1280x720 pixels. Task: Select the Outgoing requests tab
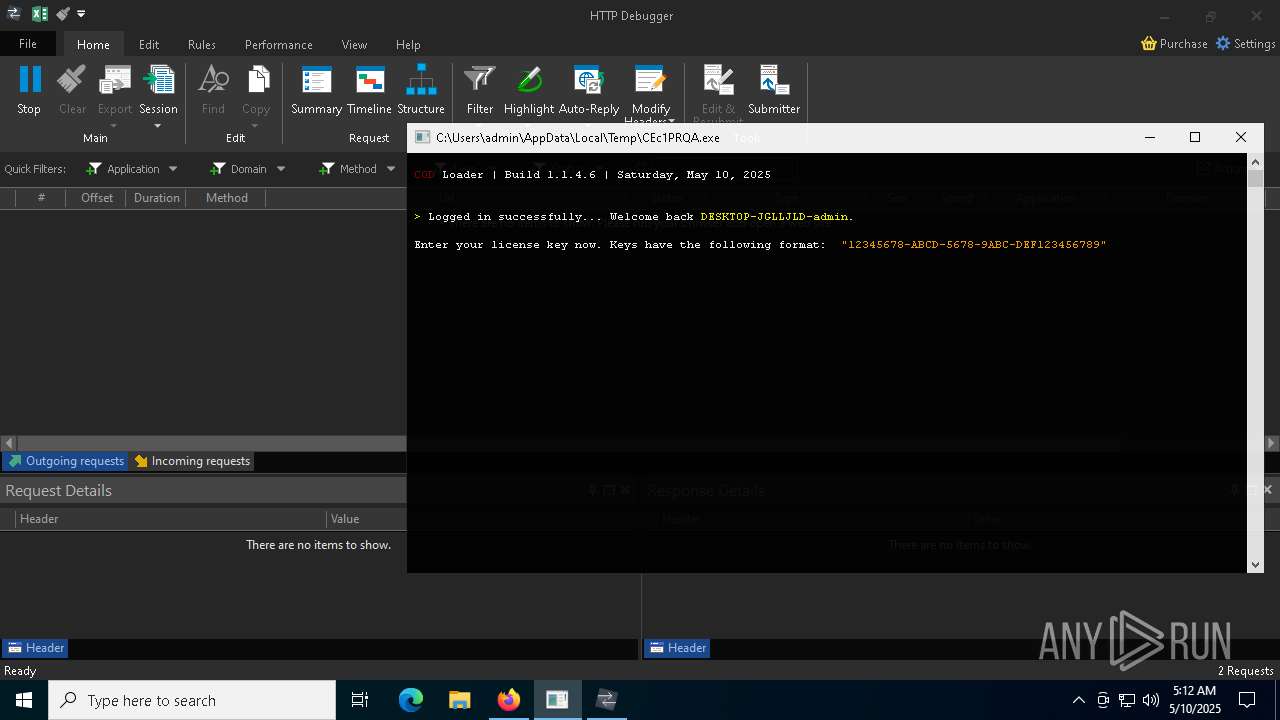pyautogui.click(x=66, y=461)
